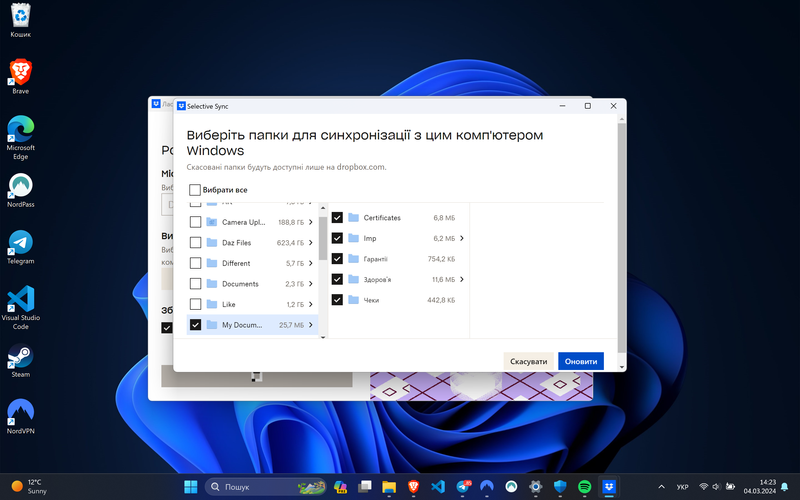Open Spotify from the taskbar

pos(585,487)
